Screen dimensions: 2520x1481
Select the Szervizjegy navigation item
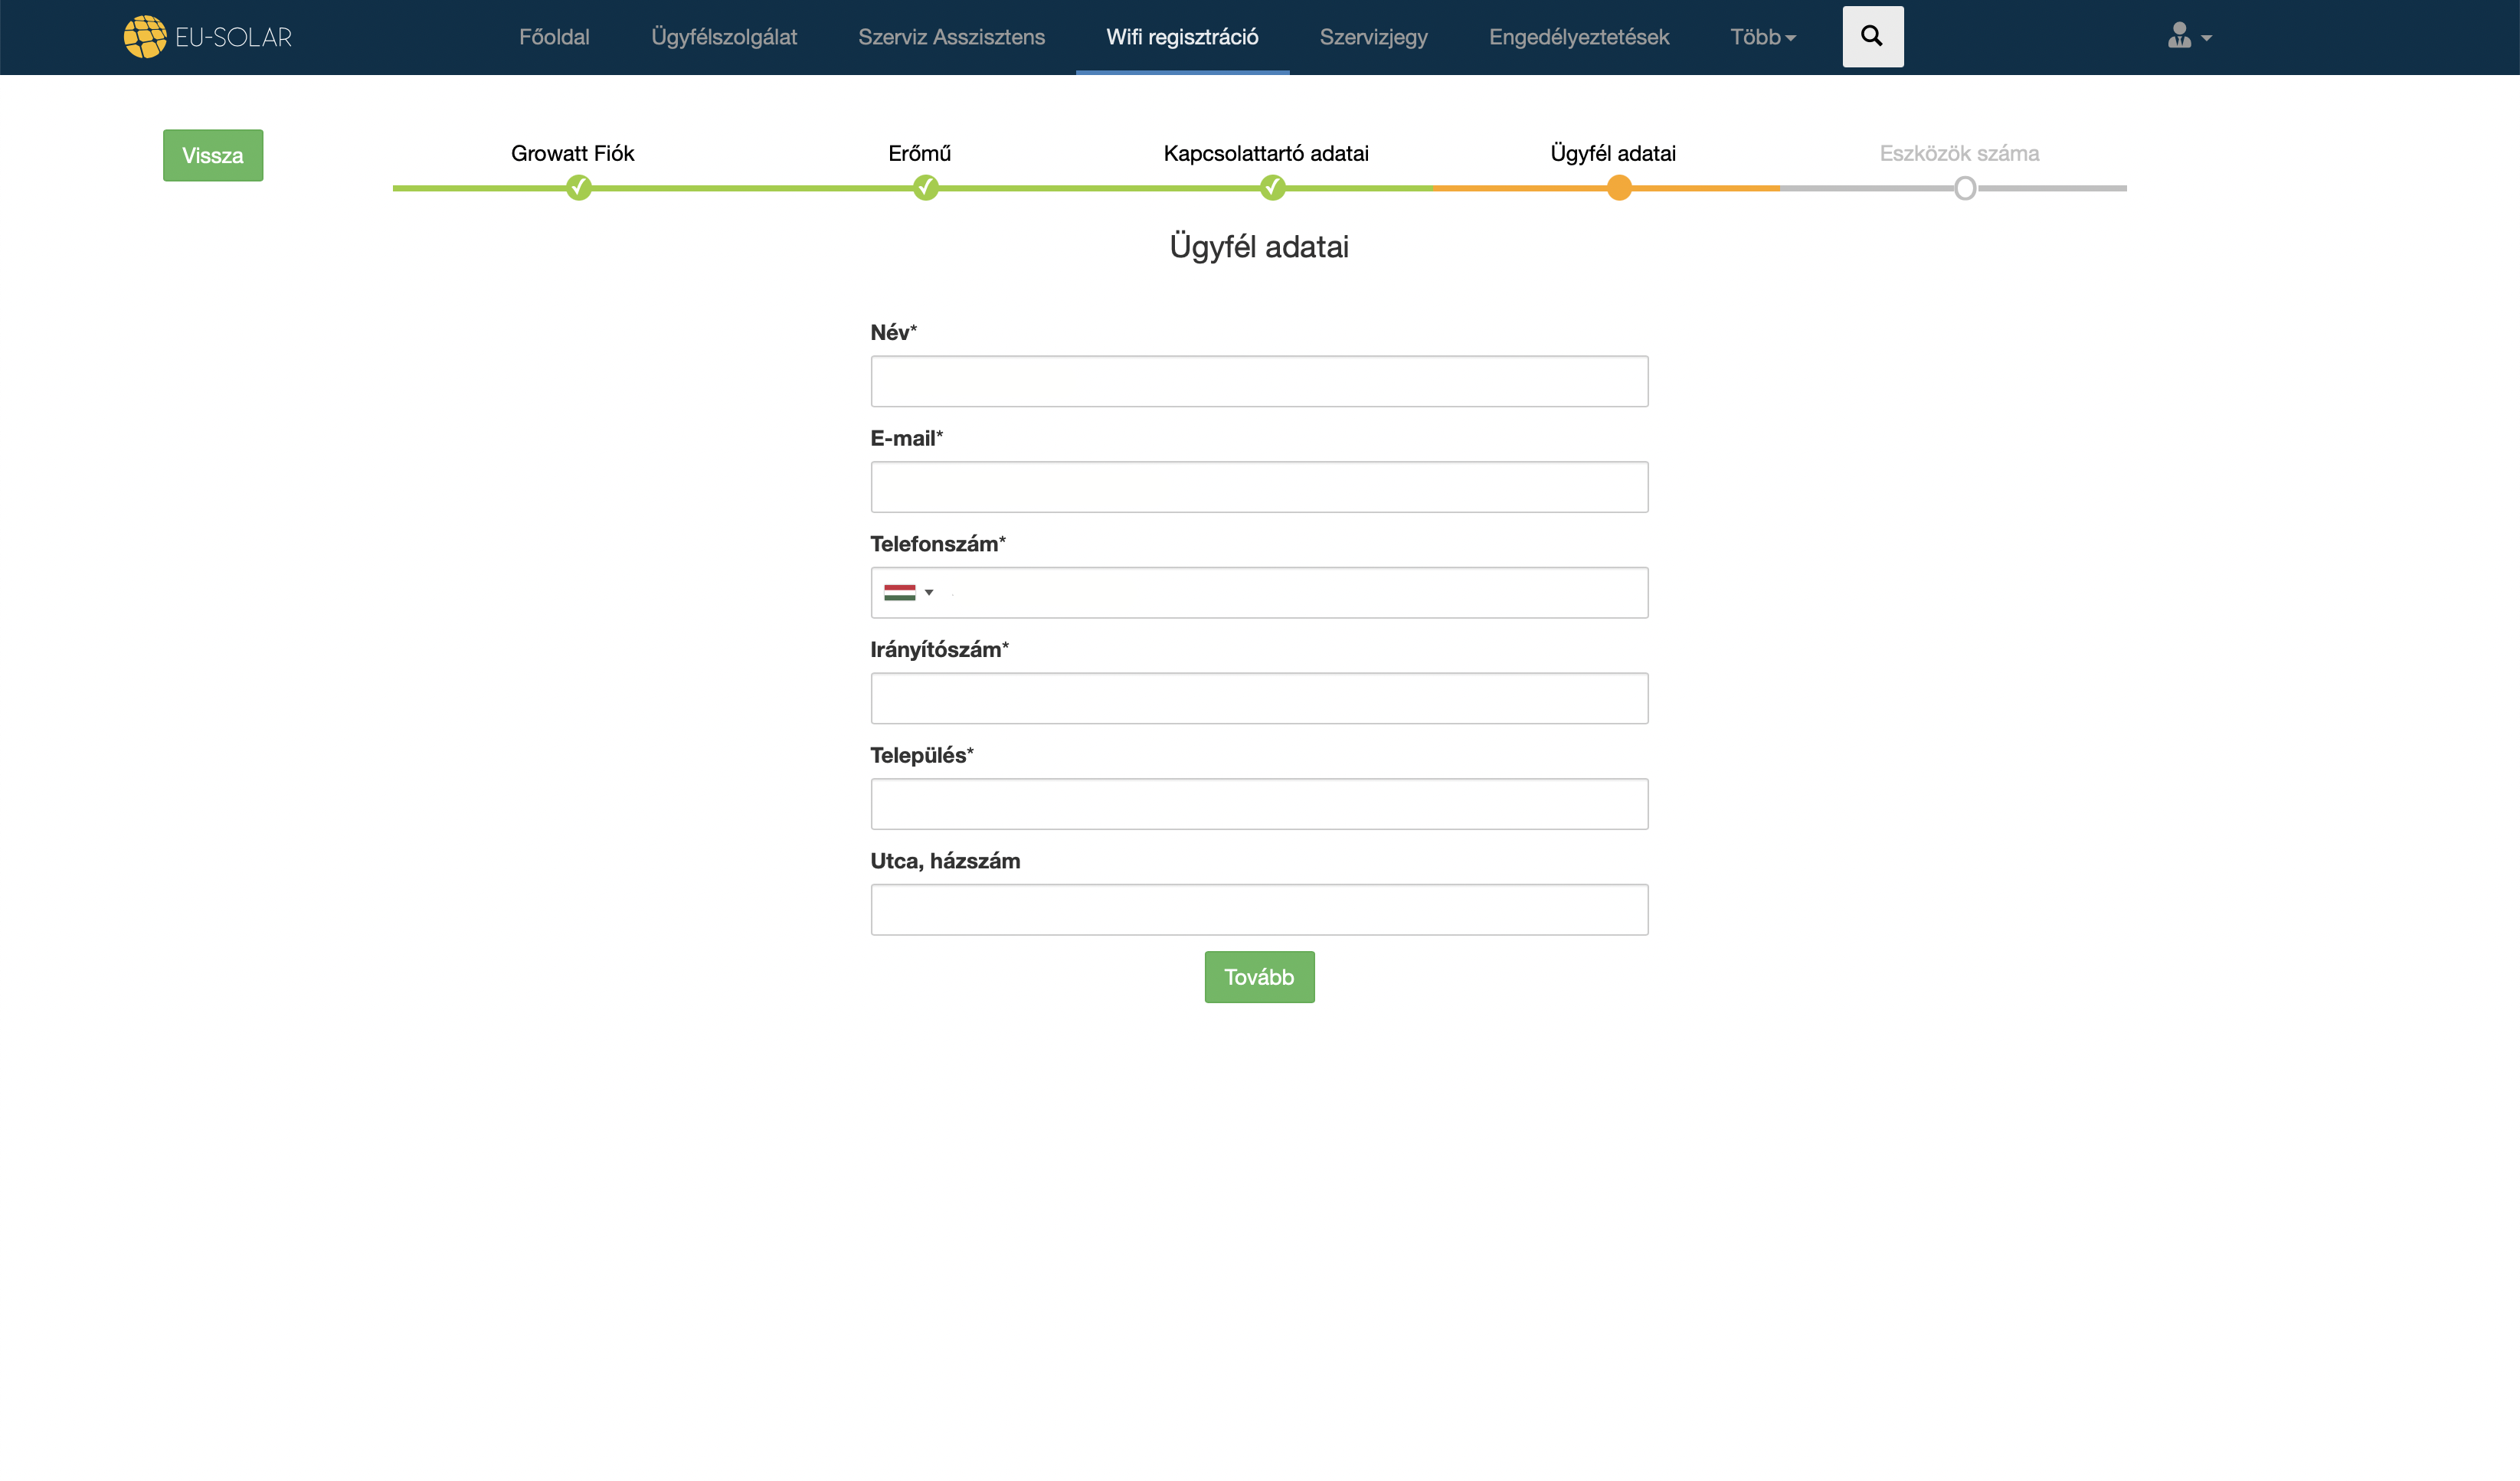(x=1373, y=37)
